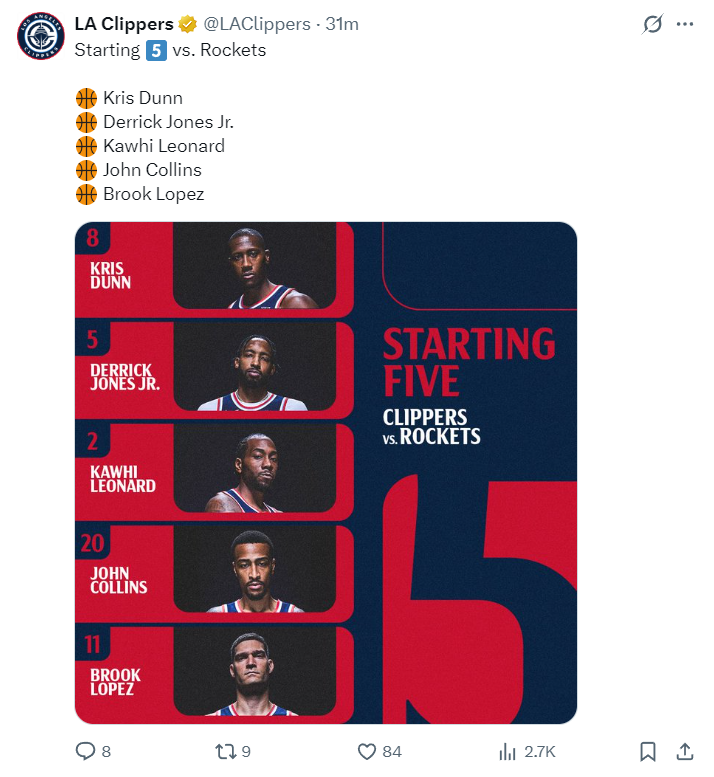This screenshot has height=777, width=714.
Task: View post analytics bar chart icon
Action: 507,752
